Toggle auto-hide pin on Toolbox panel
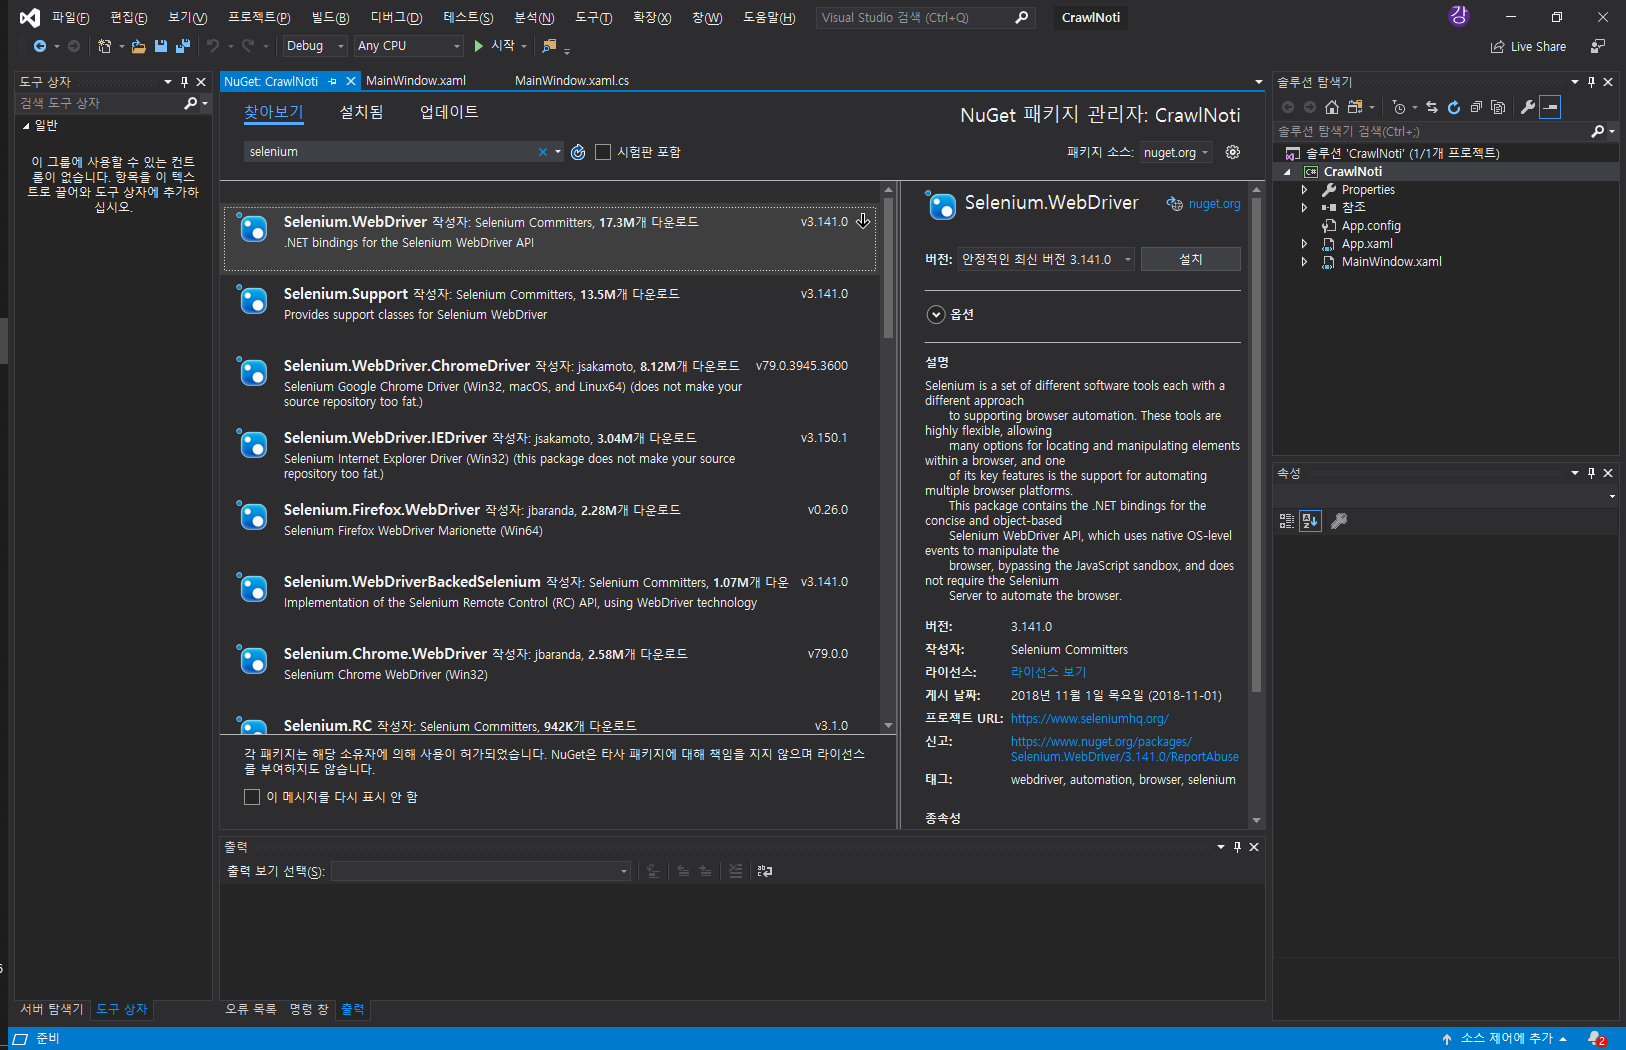The image size is (1626, 1050). 184,82
